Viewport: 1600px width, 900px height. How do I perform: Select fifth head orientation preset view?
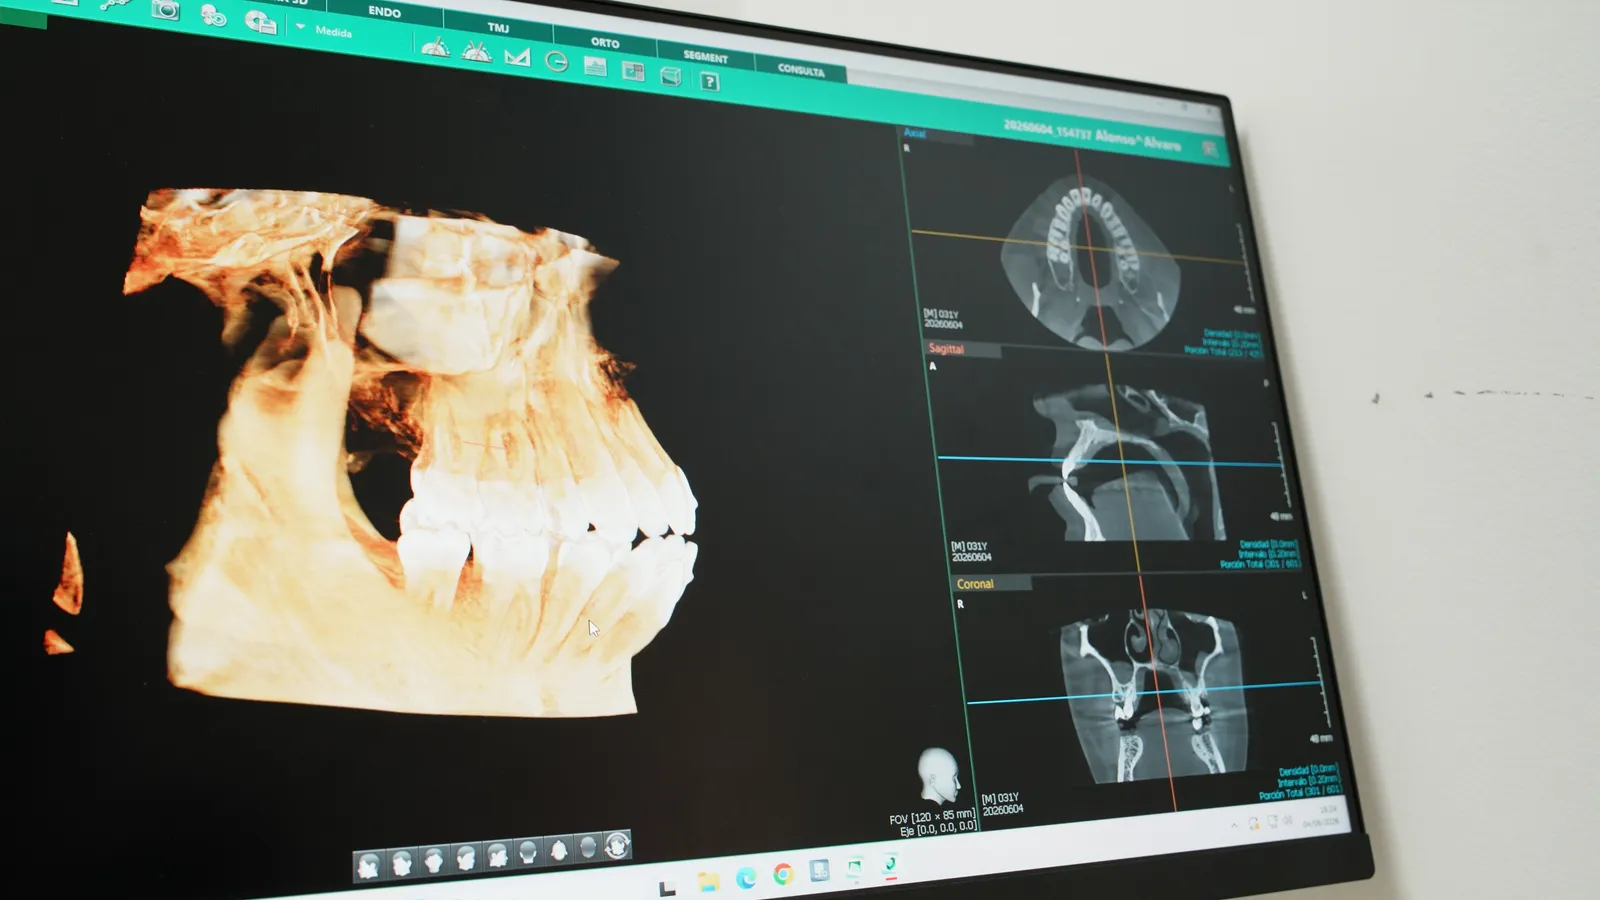coord(497,856)
